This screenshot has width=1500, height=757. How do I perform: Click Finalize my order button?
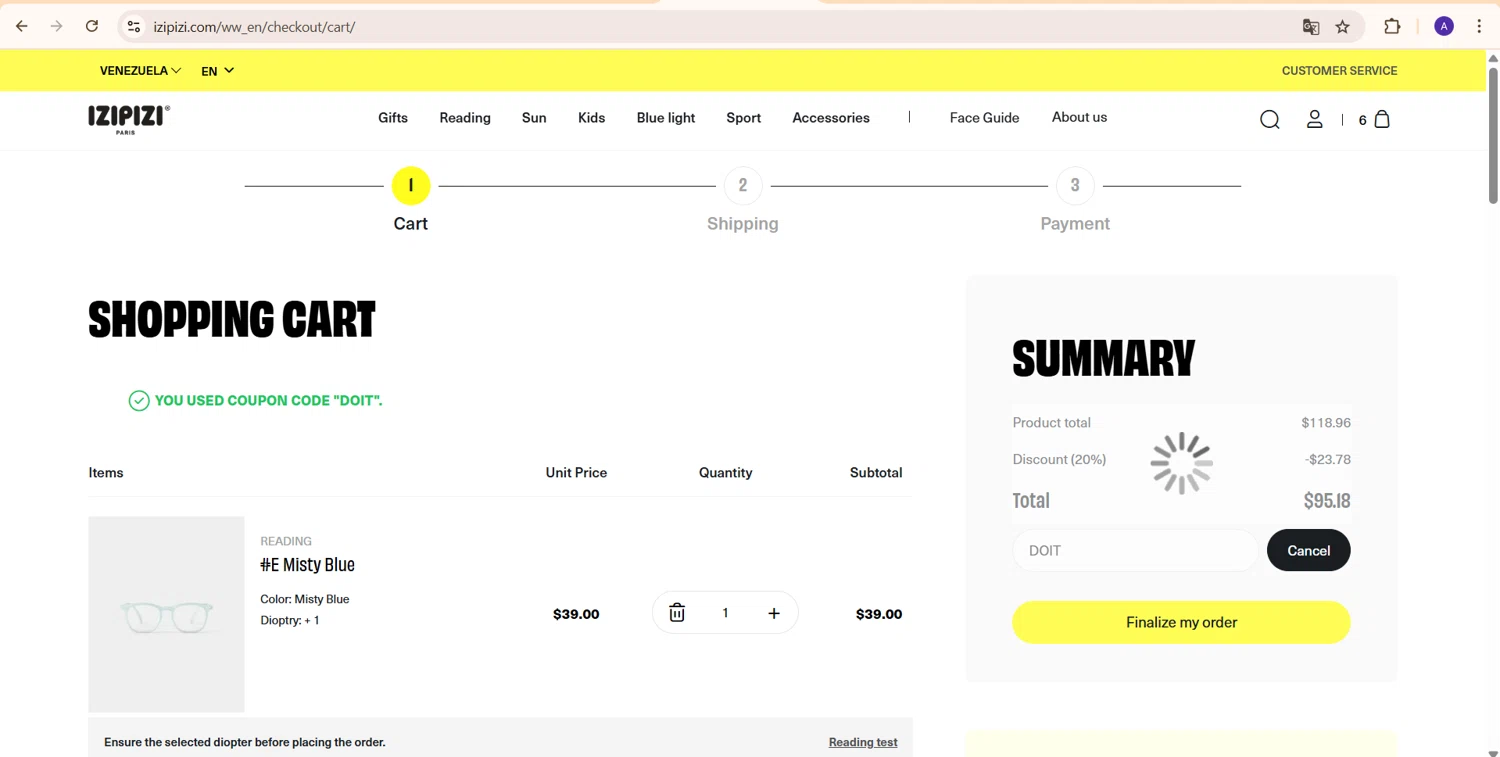click(1181, 622)
